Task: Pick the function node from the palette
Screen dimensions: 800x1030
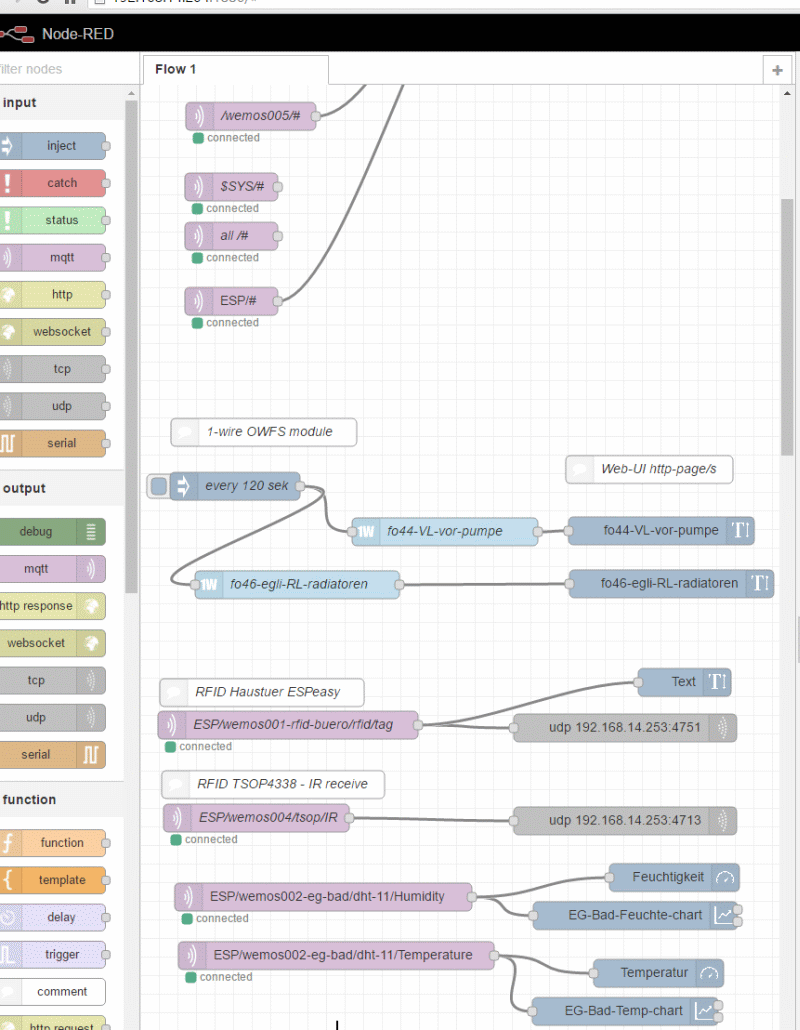Action: [x=53, y=843]
